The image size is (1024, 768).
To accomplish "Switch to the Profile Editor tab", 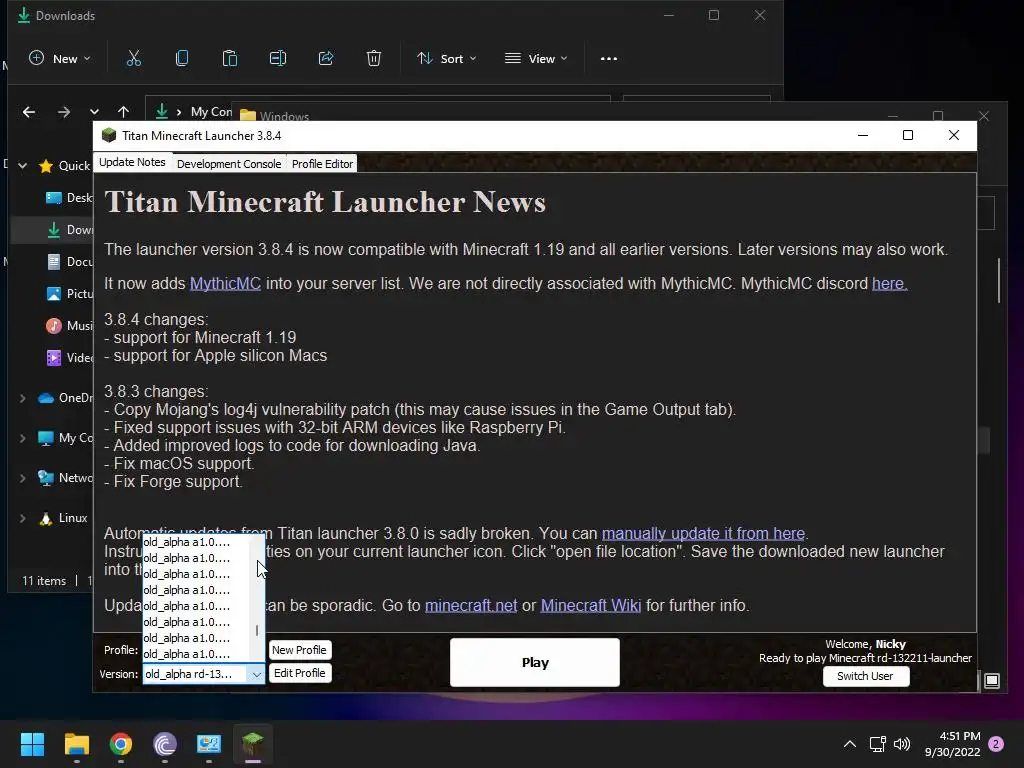I will click(322, 164).
